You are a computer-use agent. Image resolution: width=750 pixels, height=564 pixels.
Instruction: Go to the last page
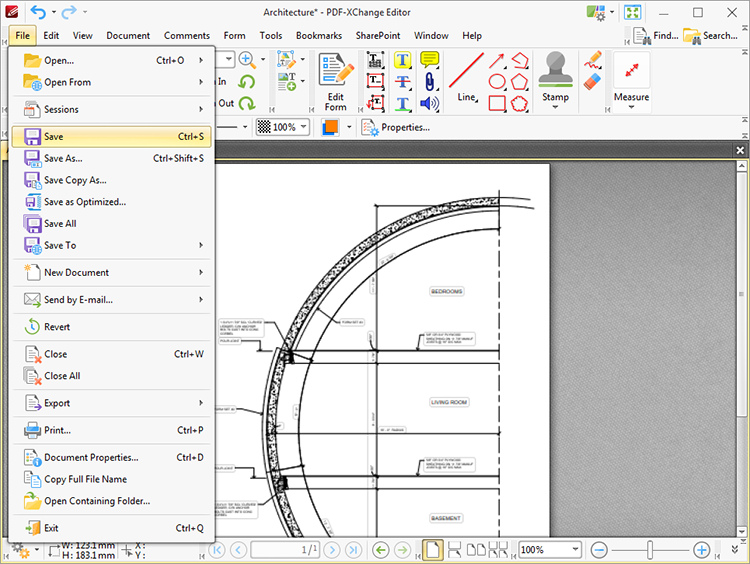353,550
